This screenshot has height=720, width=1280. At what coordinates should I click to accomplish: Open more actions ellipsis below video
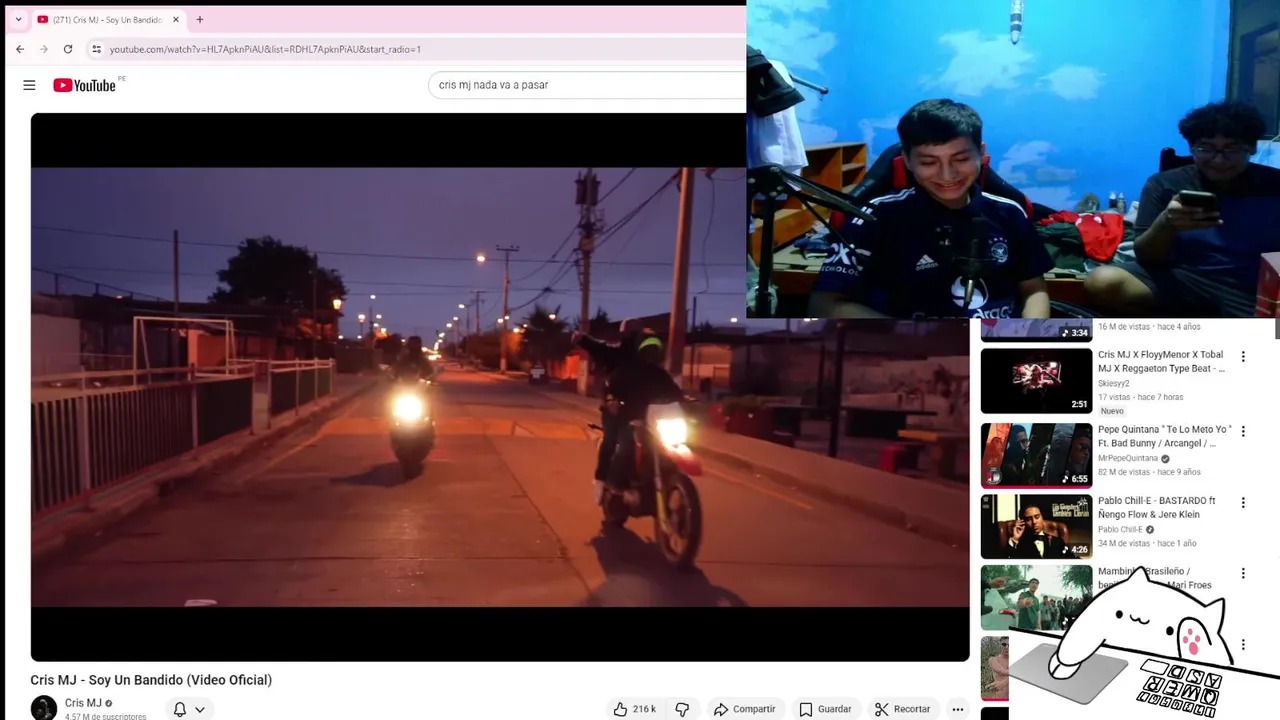point(958,709)
